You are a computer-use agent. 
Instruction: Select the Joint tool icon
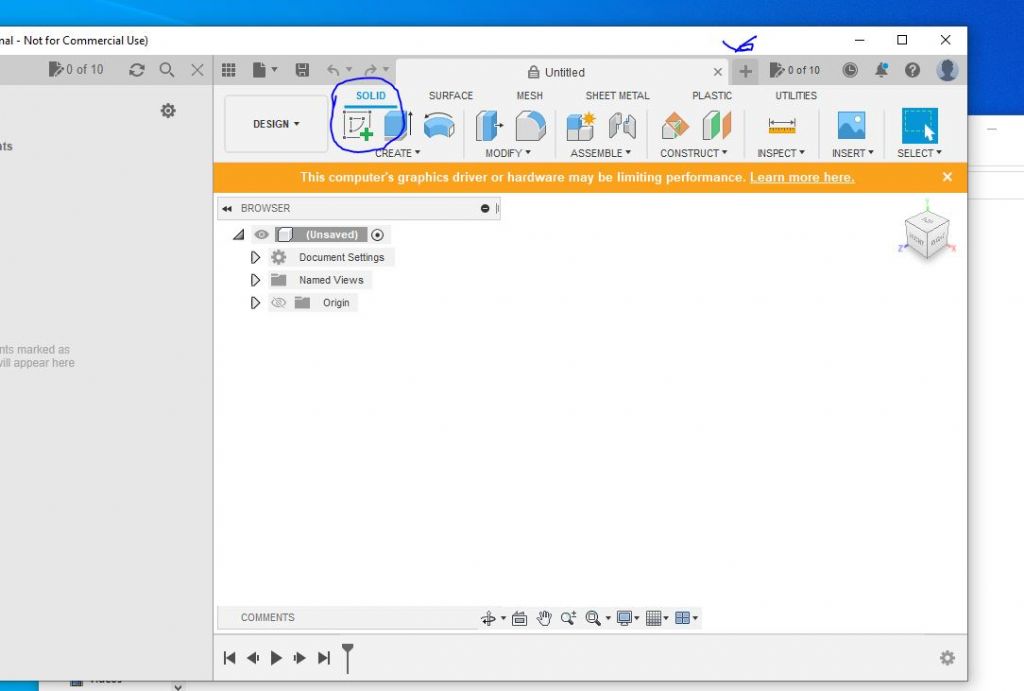622,125
